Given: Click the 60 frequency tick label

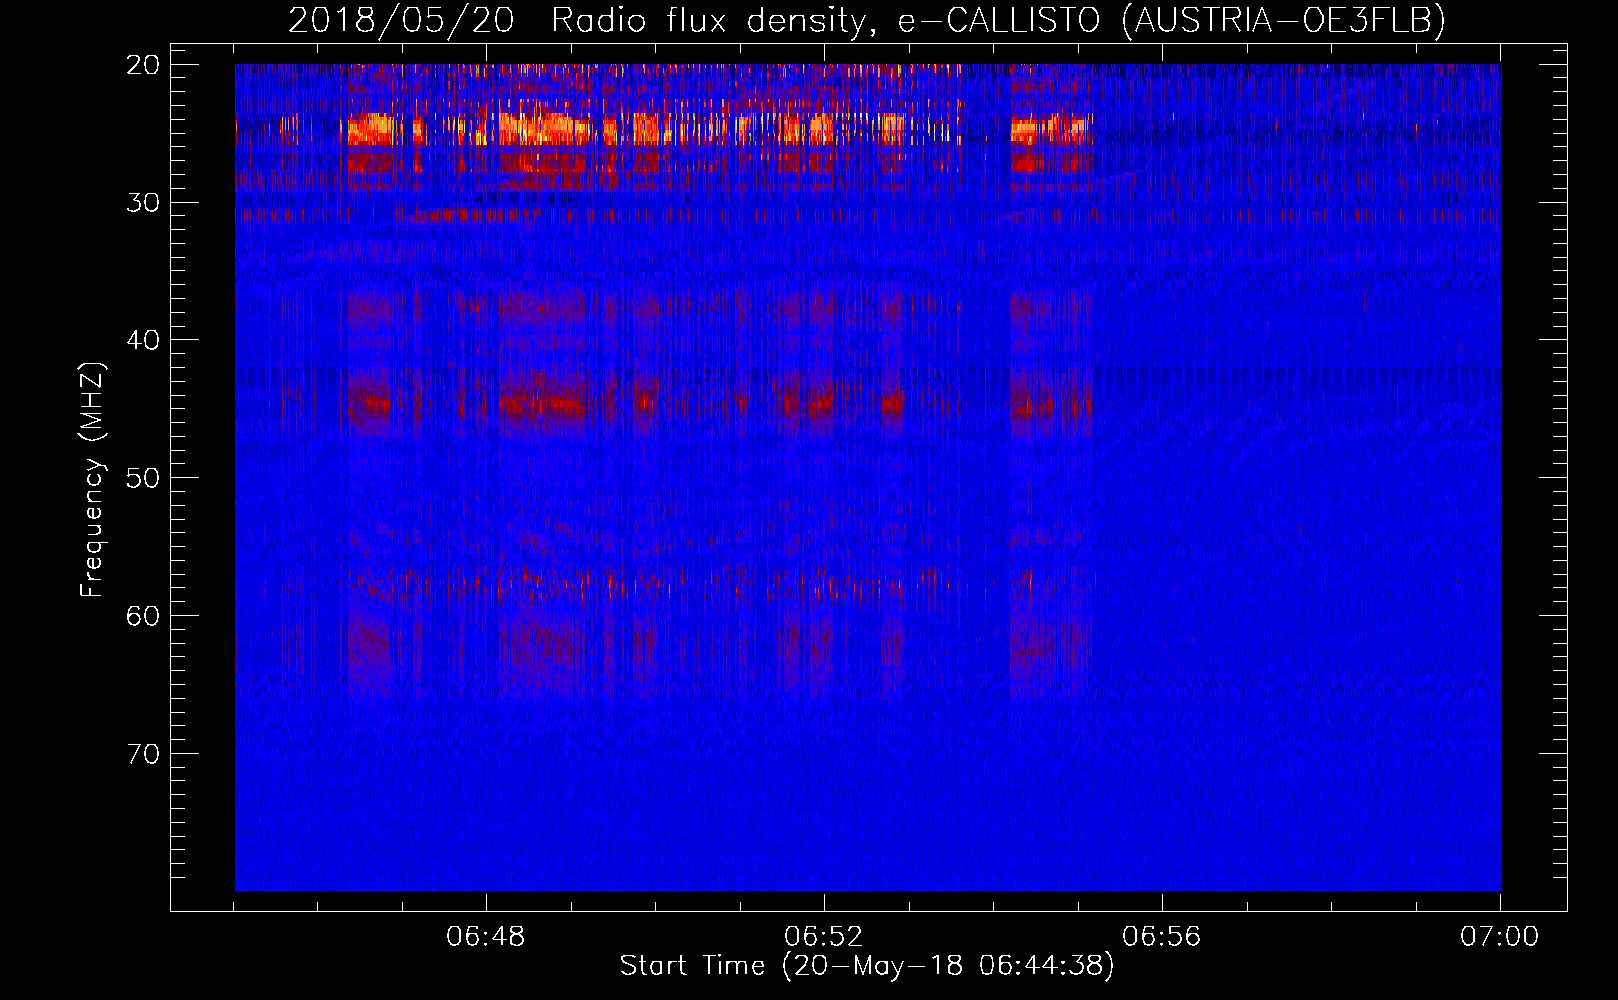Looking at the screenshot, I should point(143,616).
